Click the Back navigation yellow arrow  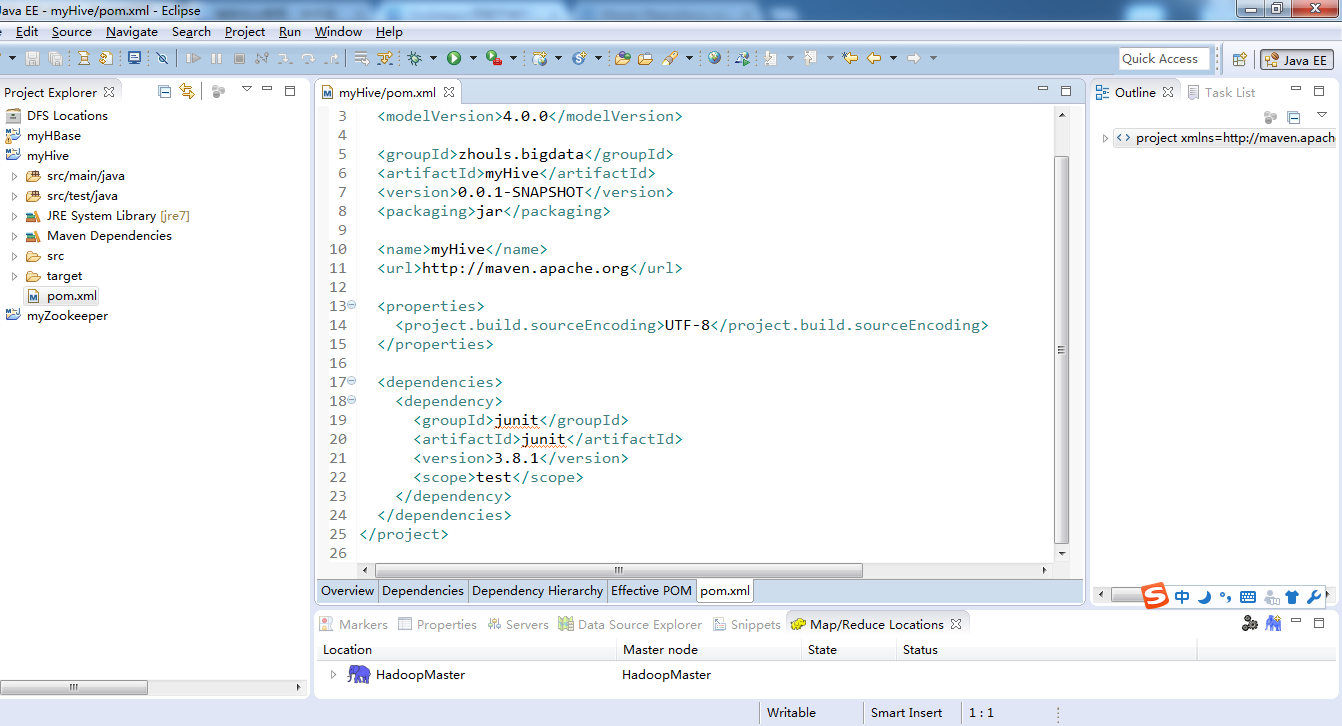tap(874, 58)
